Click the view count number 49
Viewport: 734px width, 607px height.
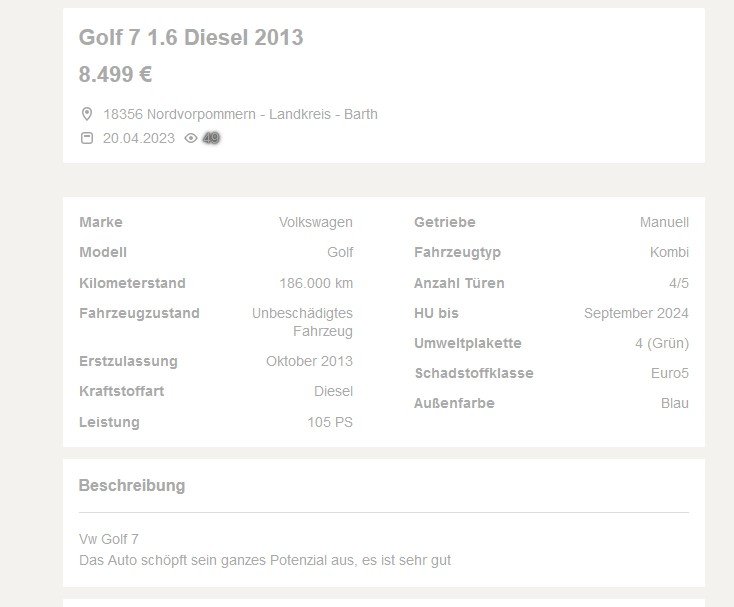(x=211, y=138)
